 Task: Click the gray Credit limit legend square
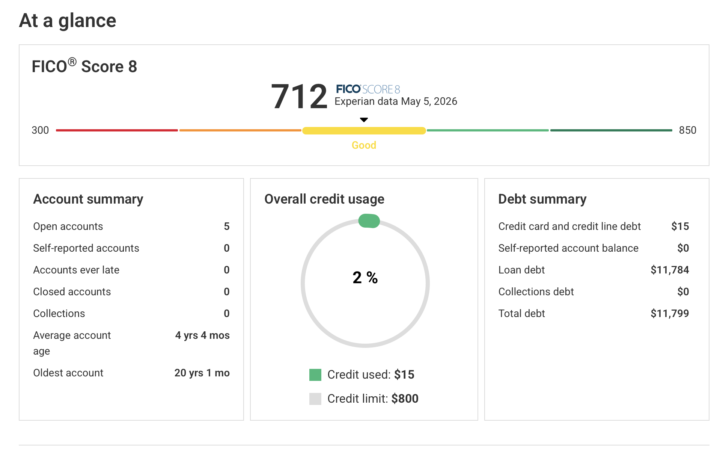coord(315,399)
